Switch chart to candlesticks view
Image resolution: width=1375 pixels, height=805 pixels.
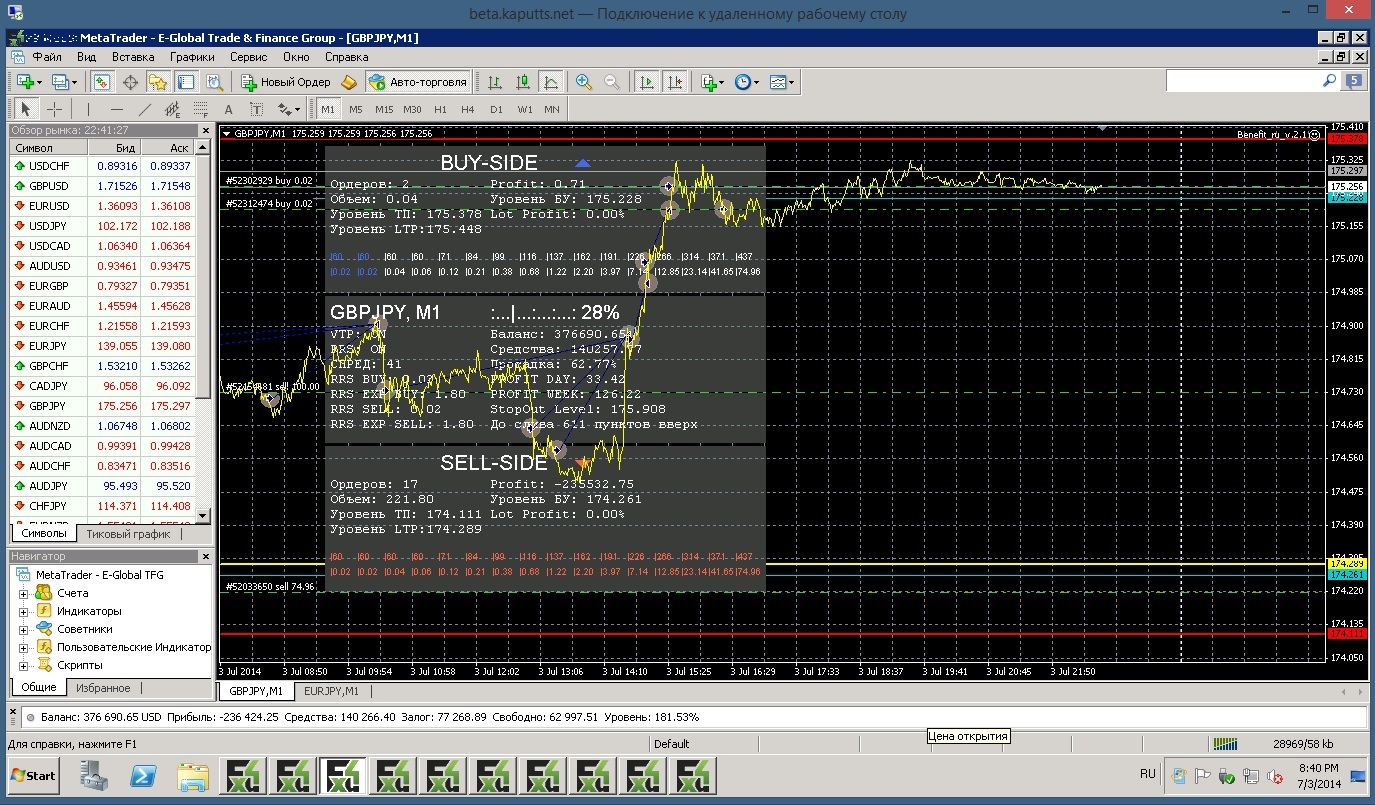click(522, 82)
